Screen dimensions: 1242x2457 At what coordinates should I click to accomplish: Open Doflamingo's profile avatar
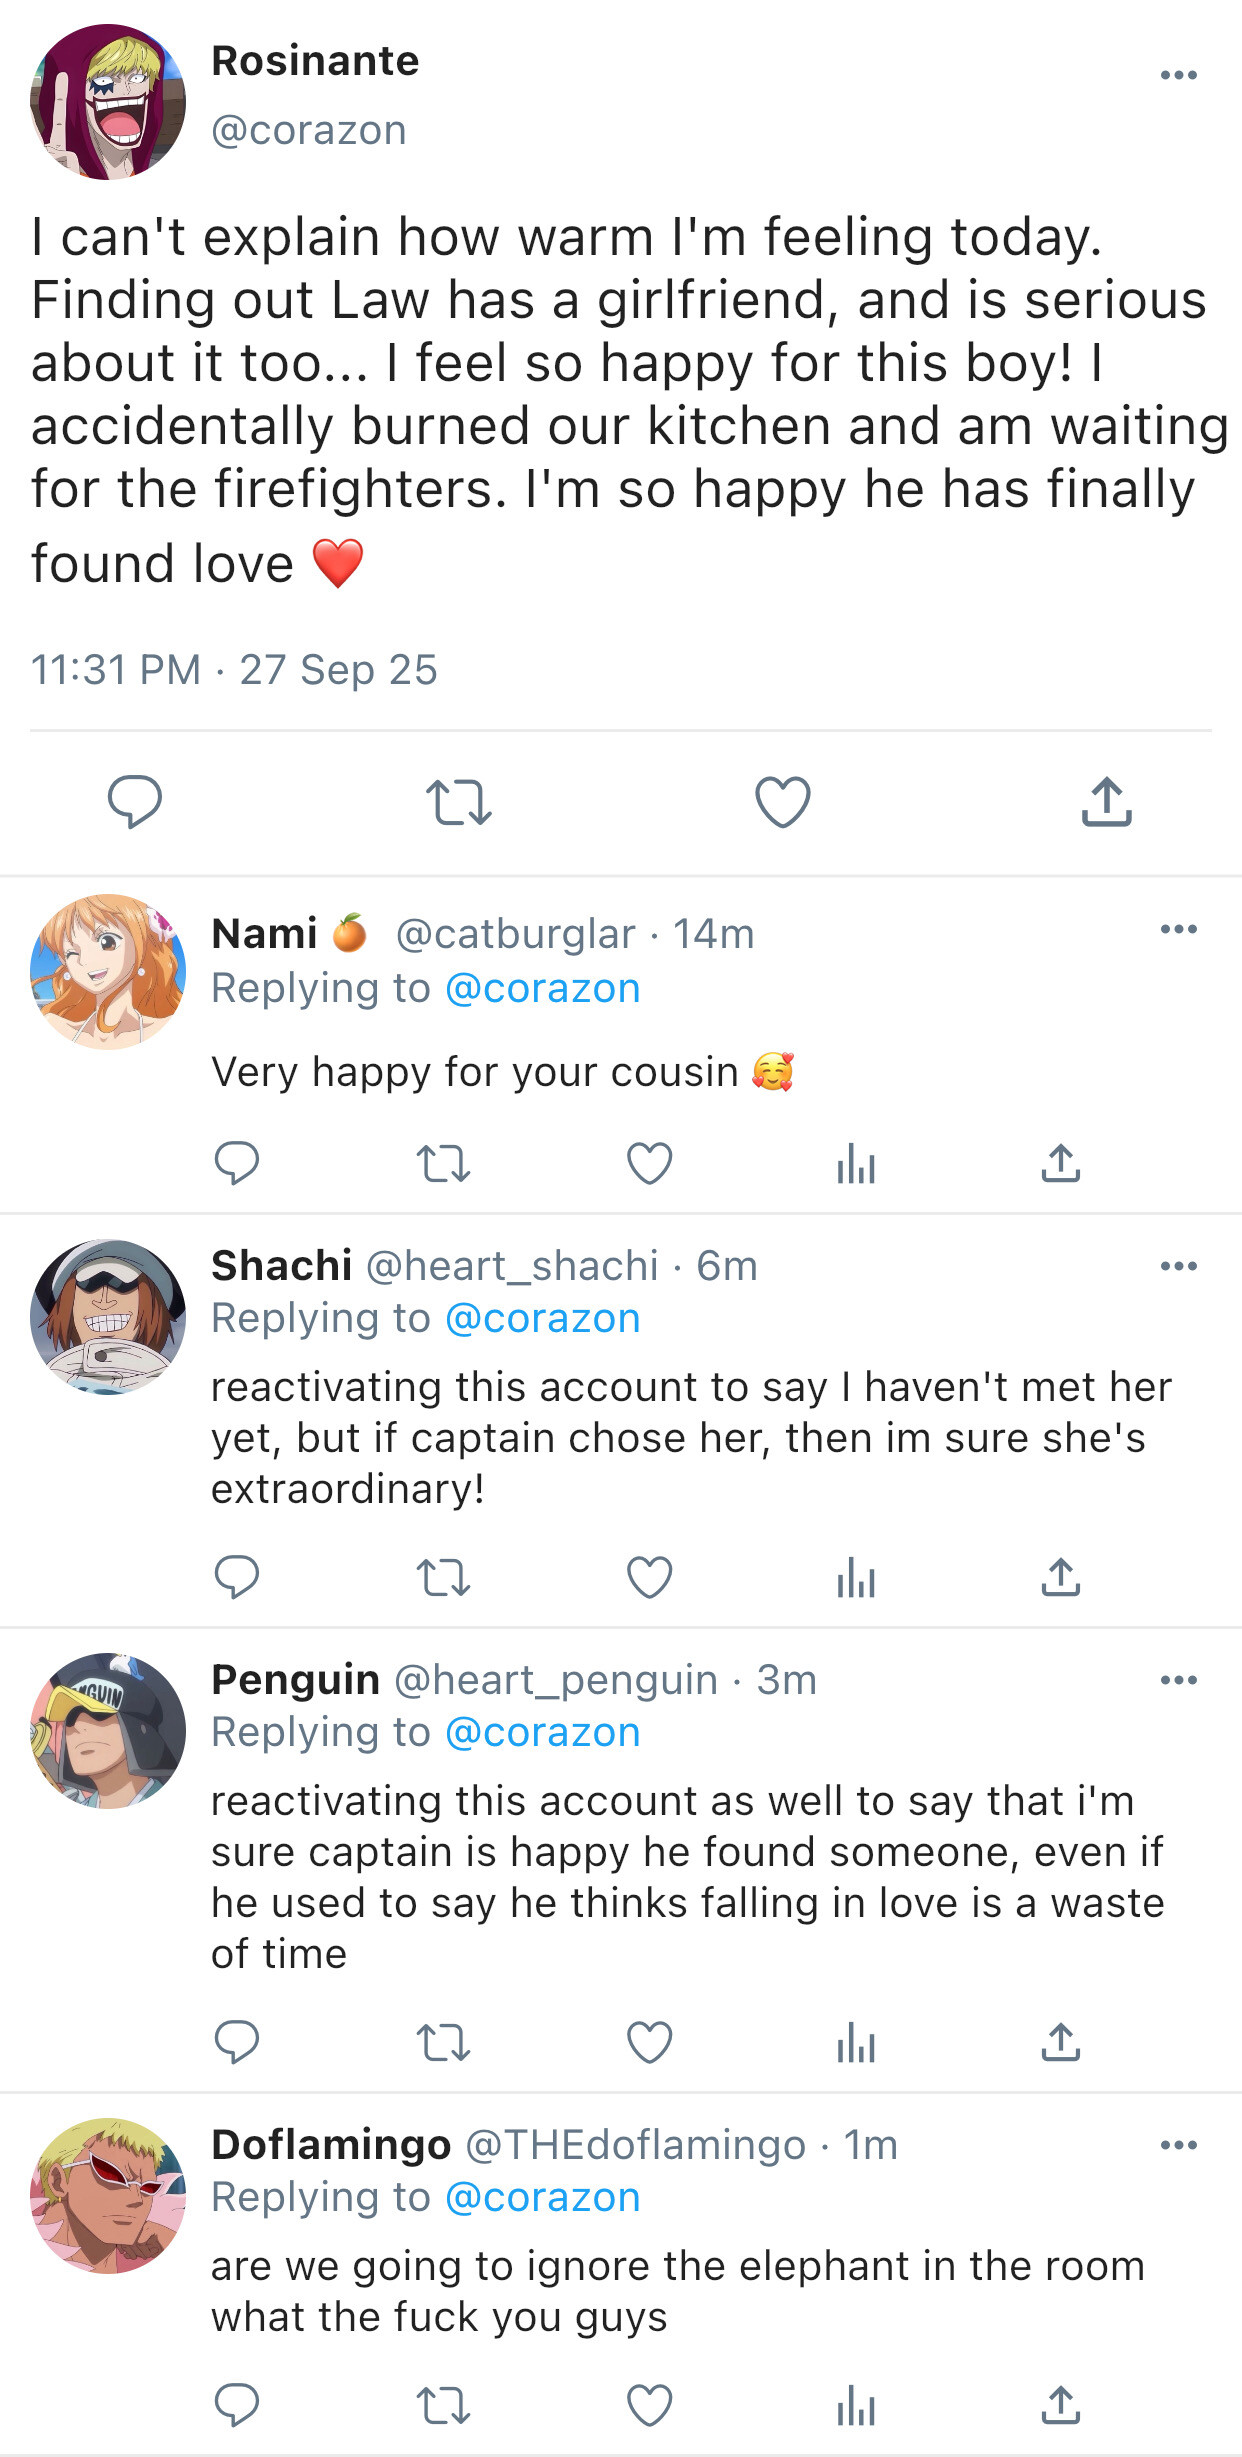(x=108, y=2195)
